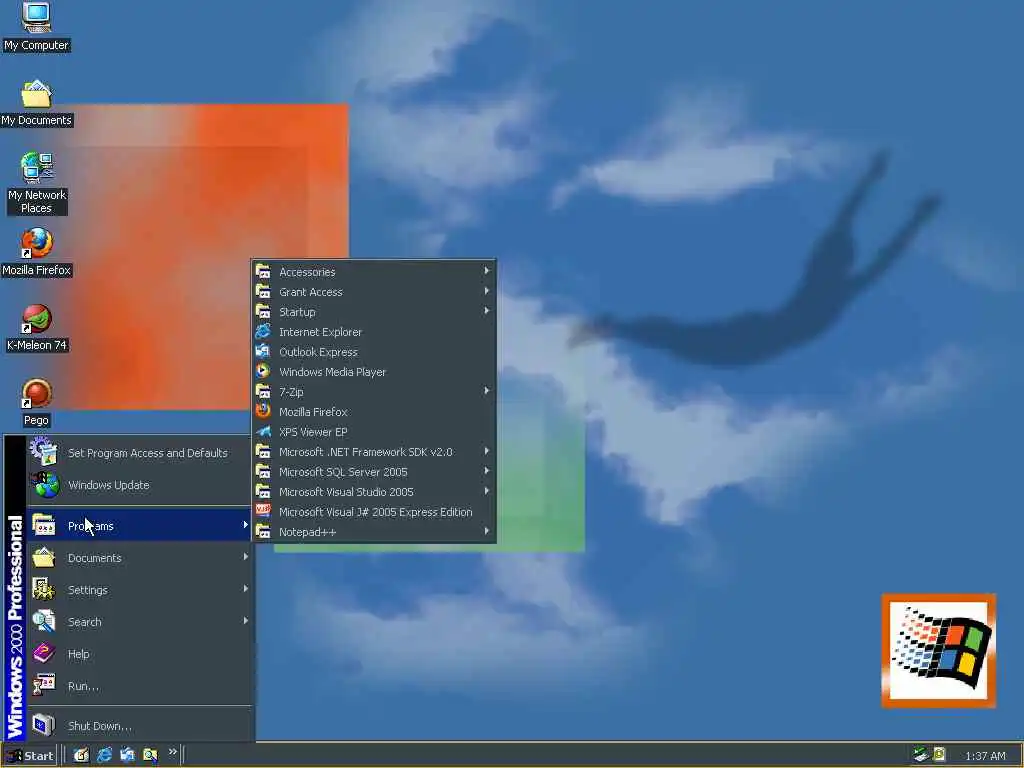Click the yellow system tray icon beside clock
The image size is (1024, 768).
939,754
